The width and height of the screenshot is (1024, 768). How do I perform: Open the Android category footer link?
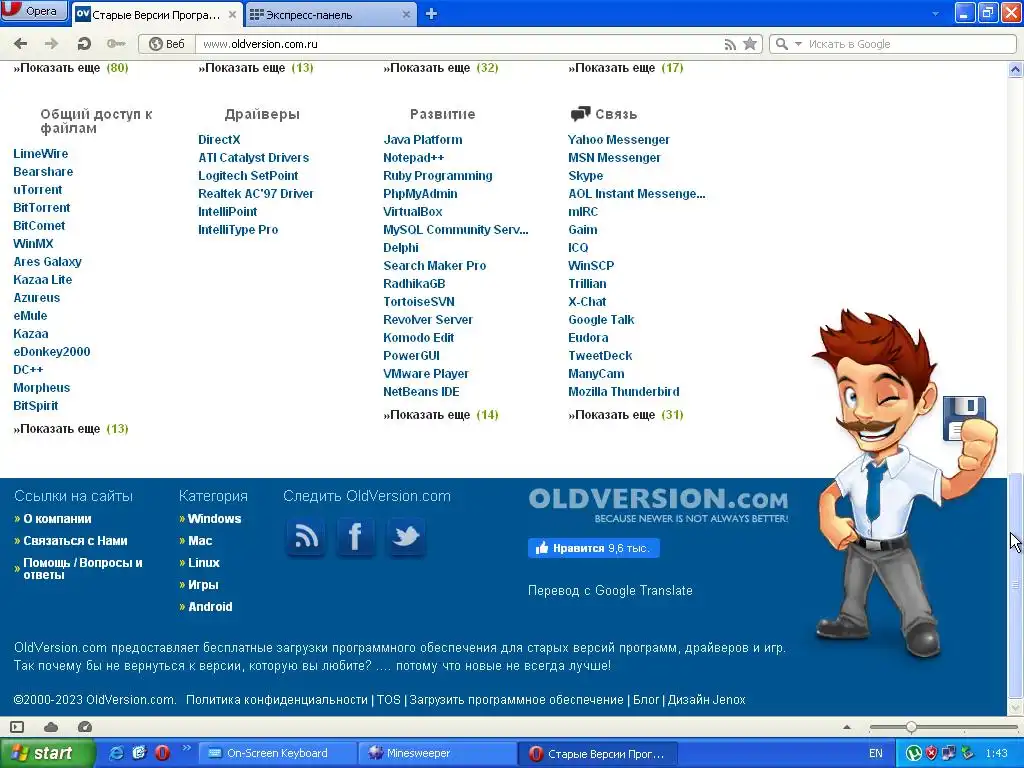(210, 607)
